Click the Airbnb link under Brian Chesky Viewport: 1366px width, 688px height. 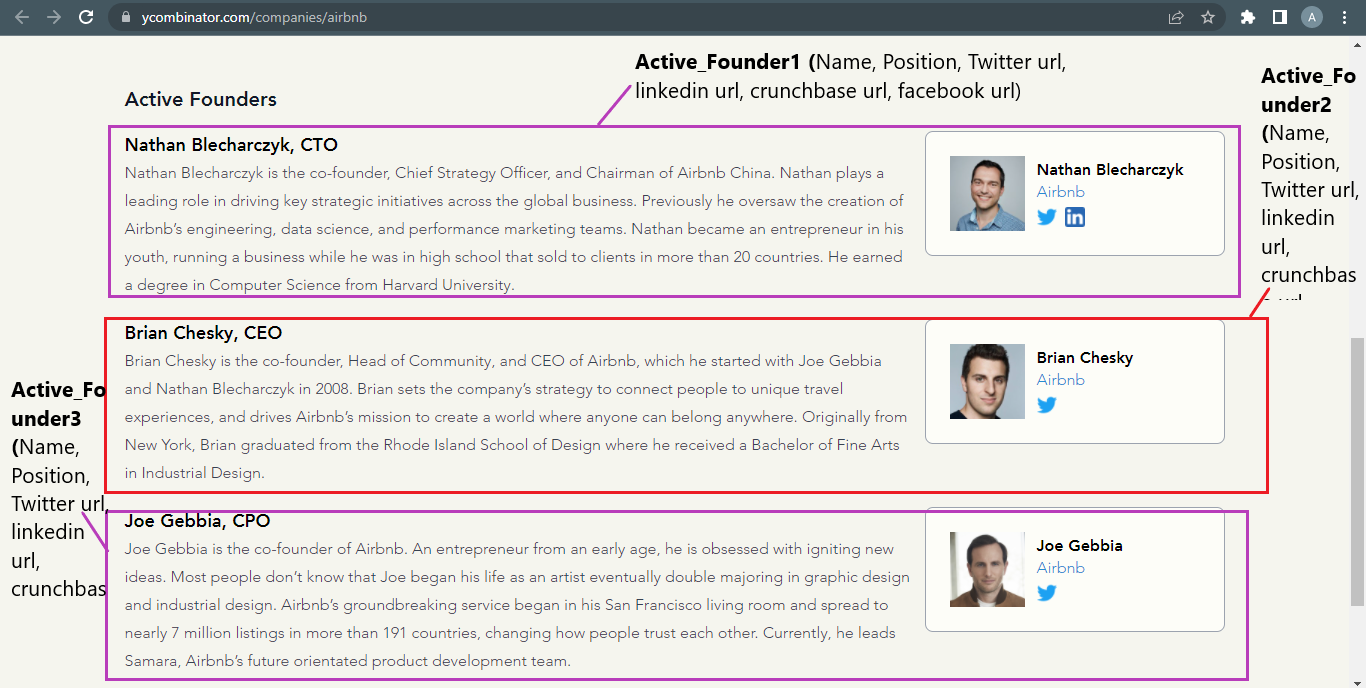pos(1061,380)
